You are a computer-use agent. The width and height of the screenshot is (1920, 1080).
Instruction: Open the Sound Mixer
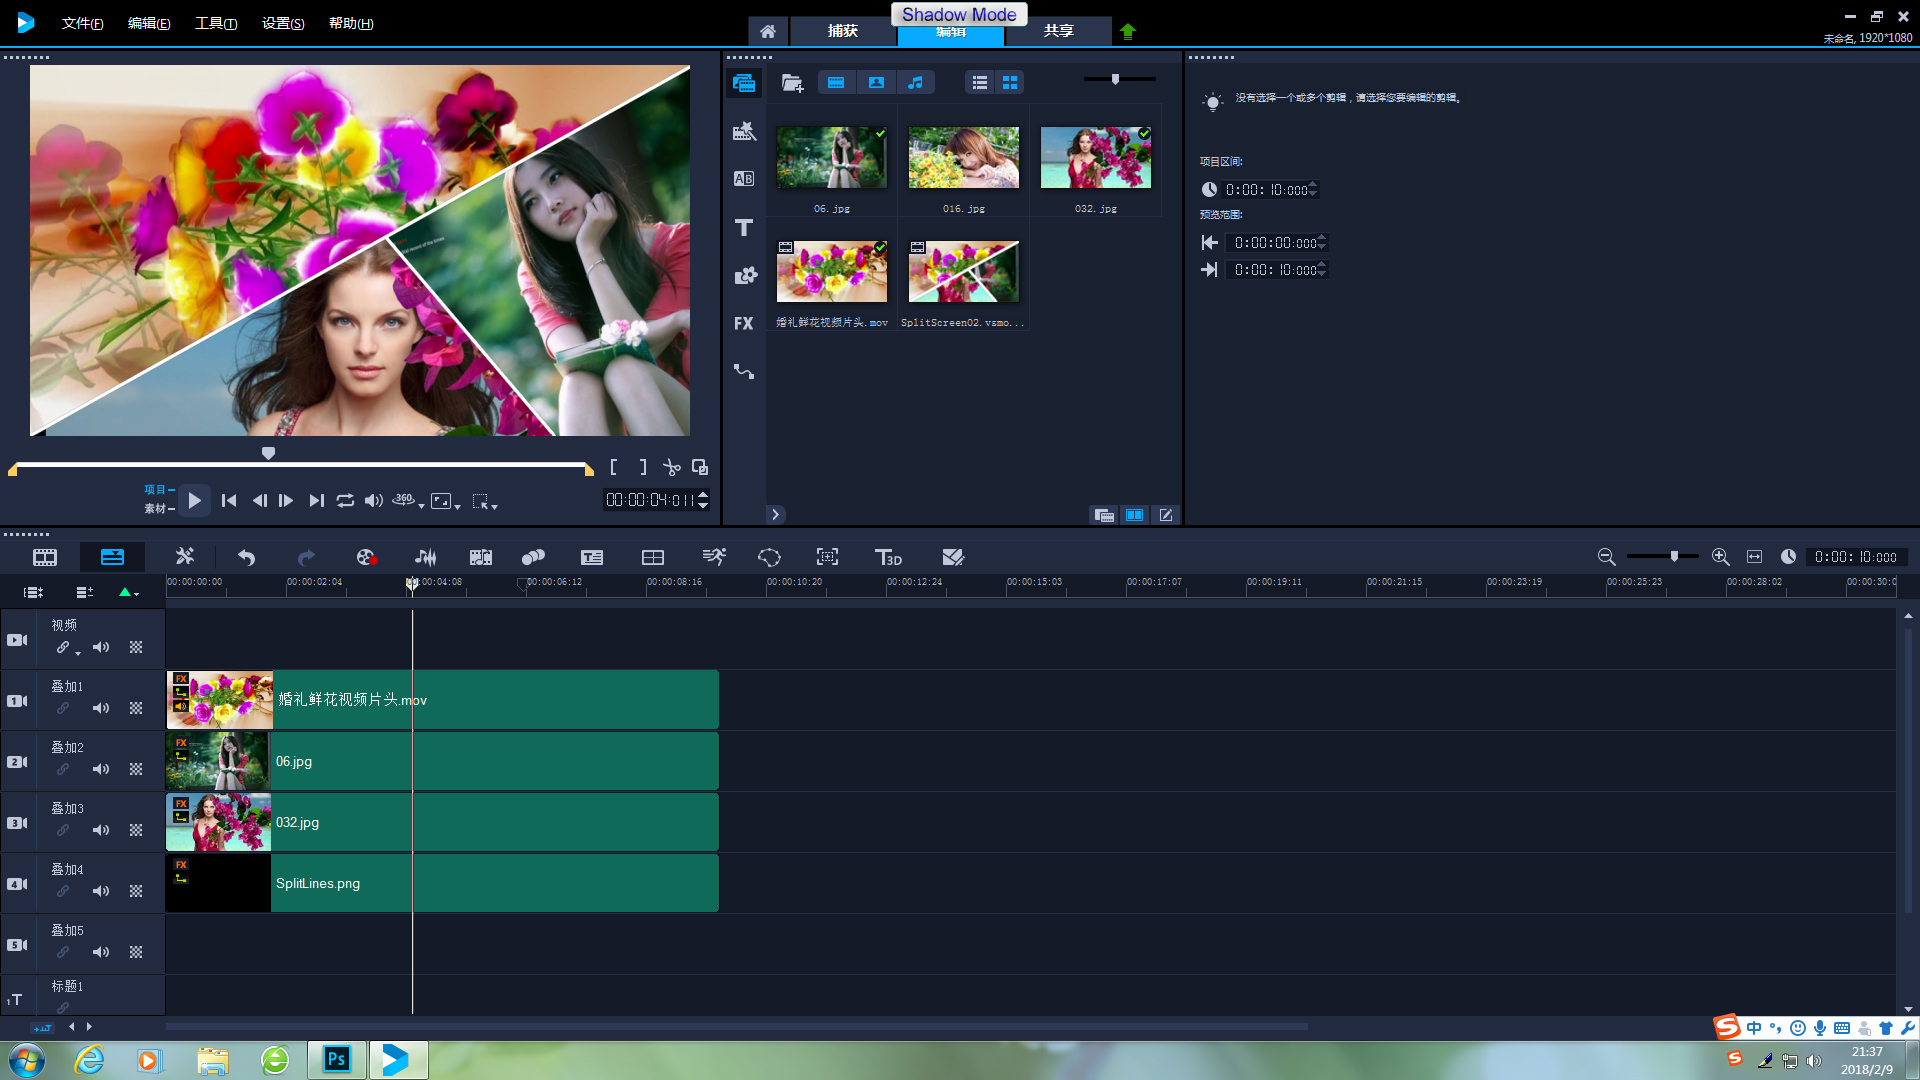426,557
